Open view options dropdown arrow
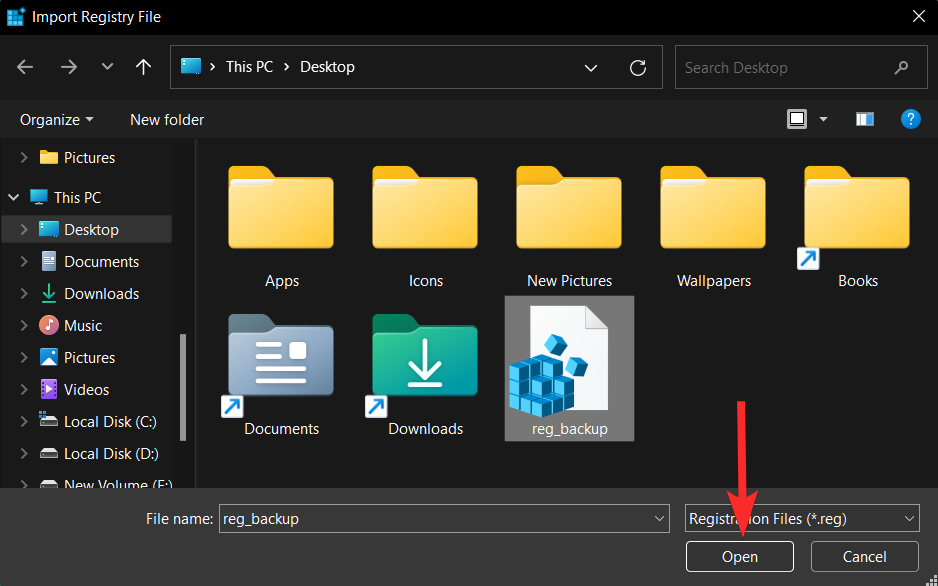The height and width of the screenshot is (586, 938). 823,120
